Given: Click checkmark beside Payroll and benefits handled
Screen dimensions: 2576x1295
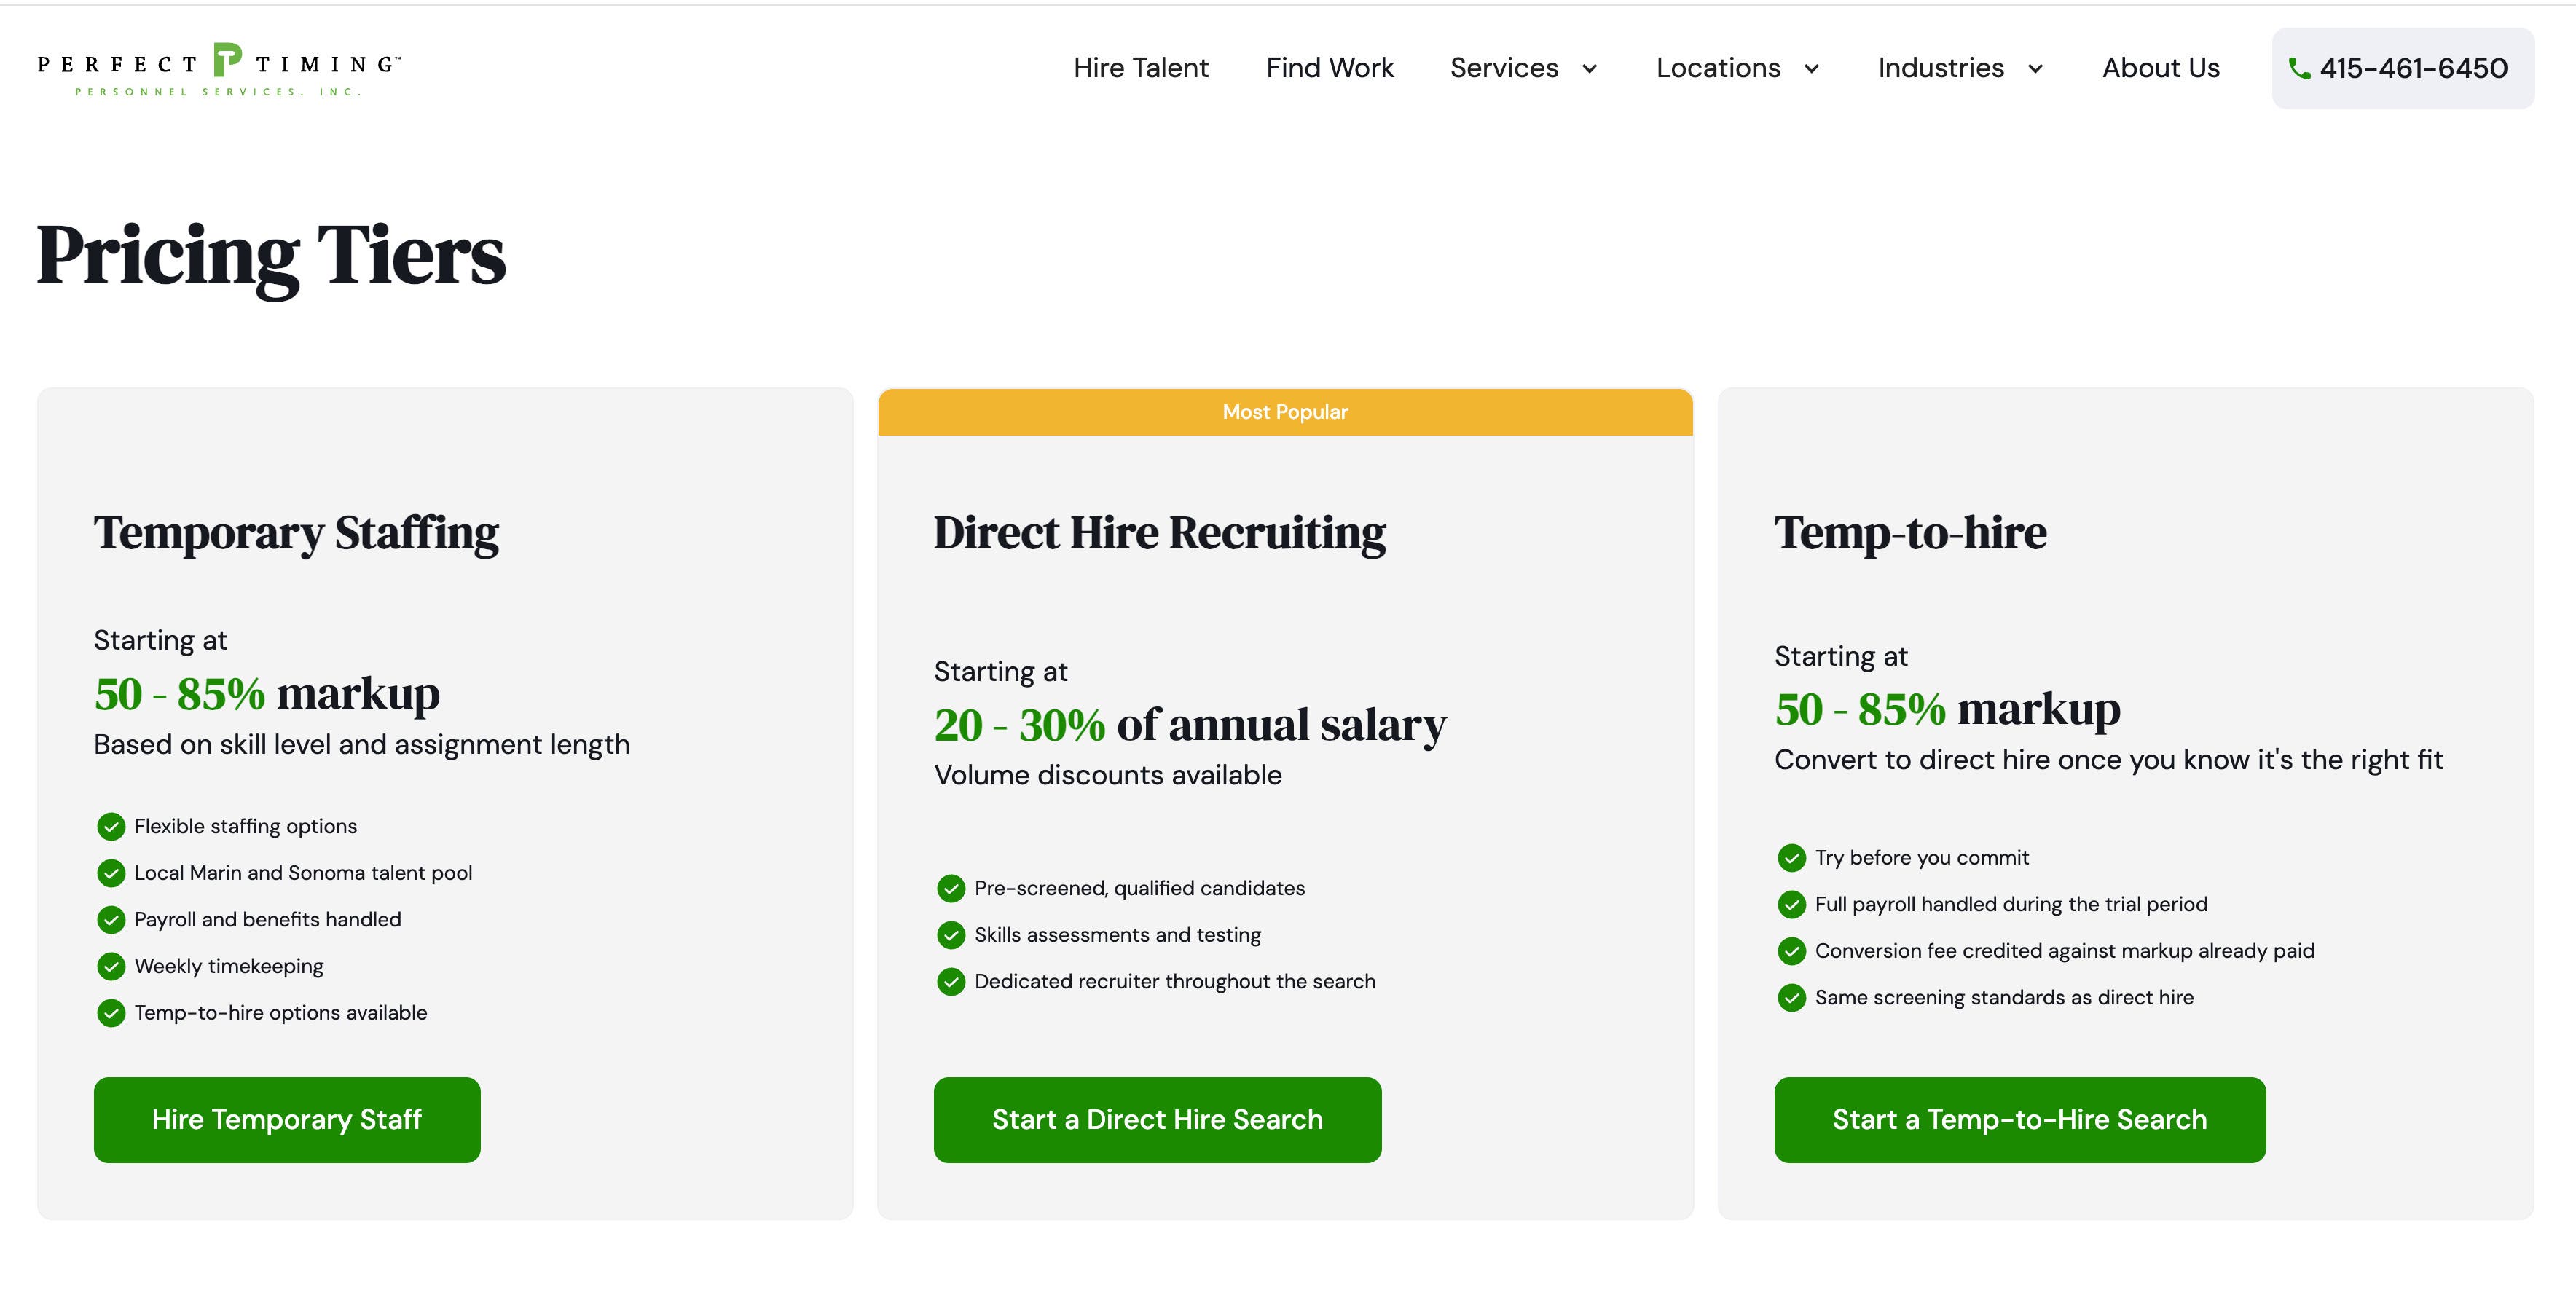Looking at the screenshot, I should coord(111,919).
